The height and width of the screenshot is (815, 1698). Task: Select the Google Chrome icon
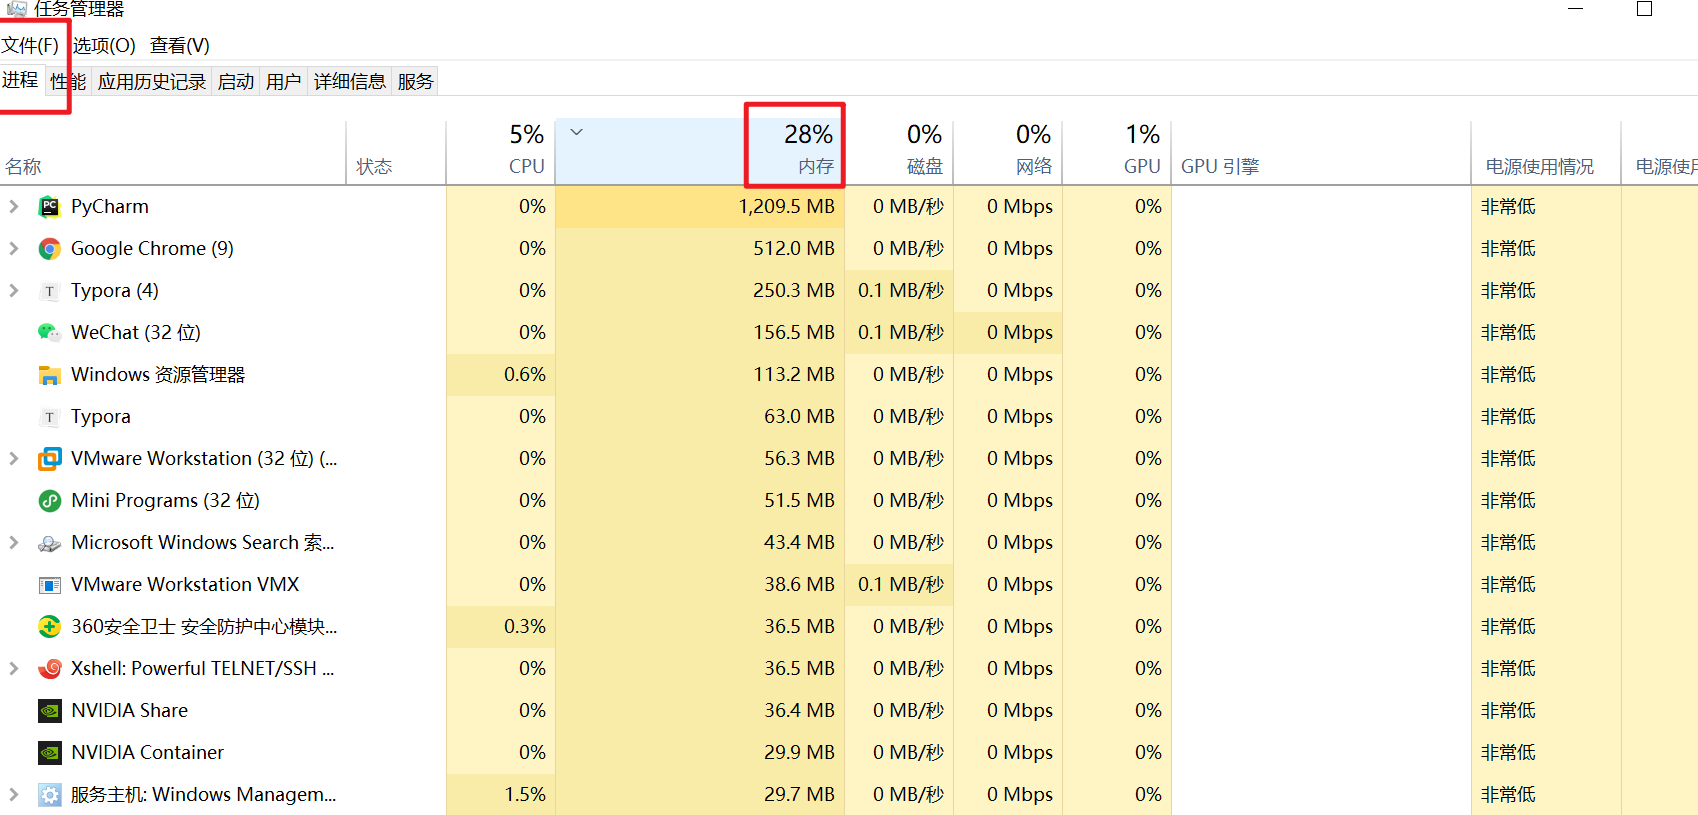pyautogui.click(x=49, y=249)
